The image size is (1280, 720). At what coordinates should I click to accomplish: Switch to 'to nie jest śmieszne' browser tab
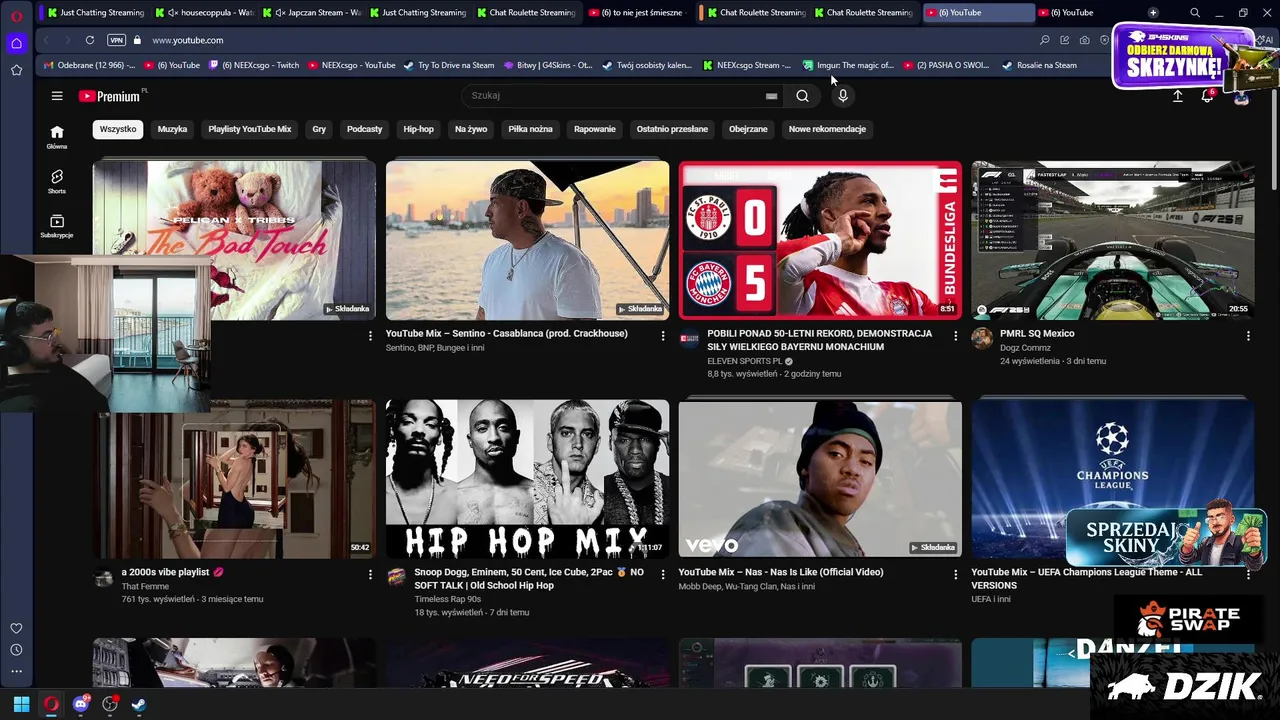tap(636, 13)
